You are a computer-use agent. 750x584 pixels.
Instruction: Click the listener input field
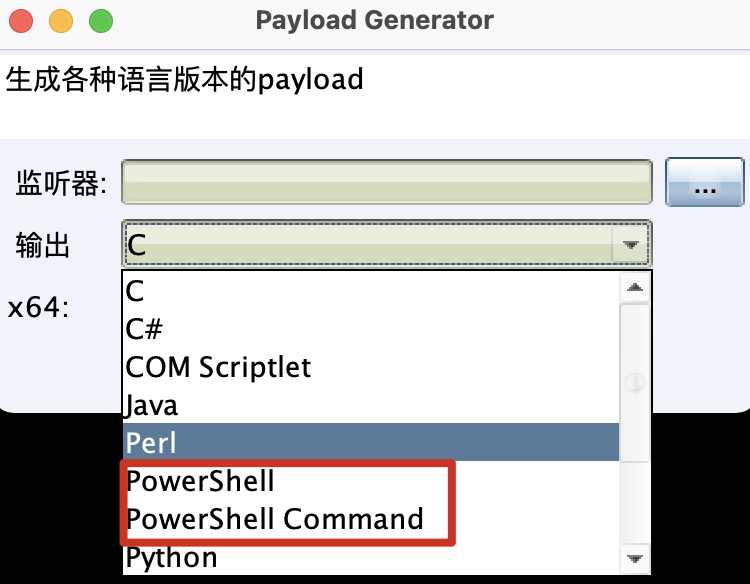[387, 182]
